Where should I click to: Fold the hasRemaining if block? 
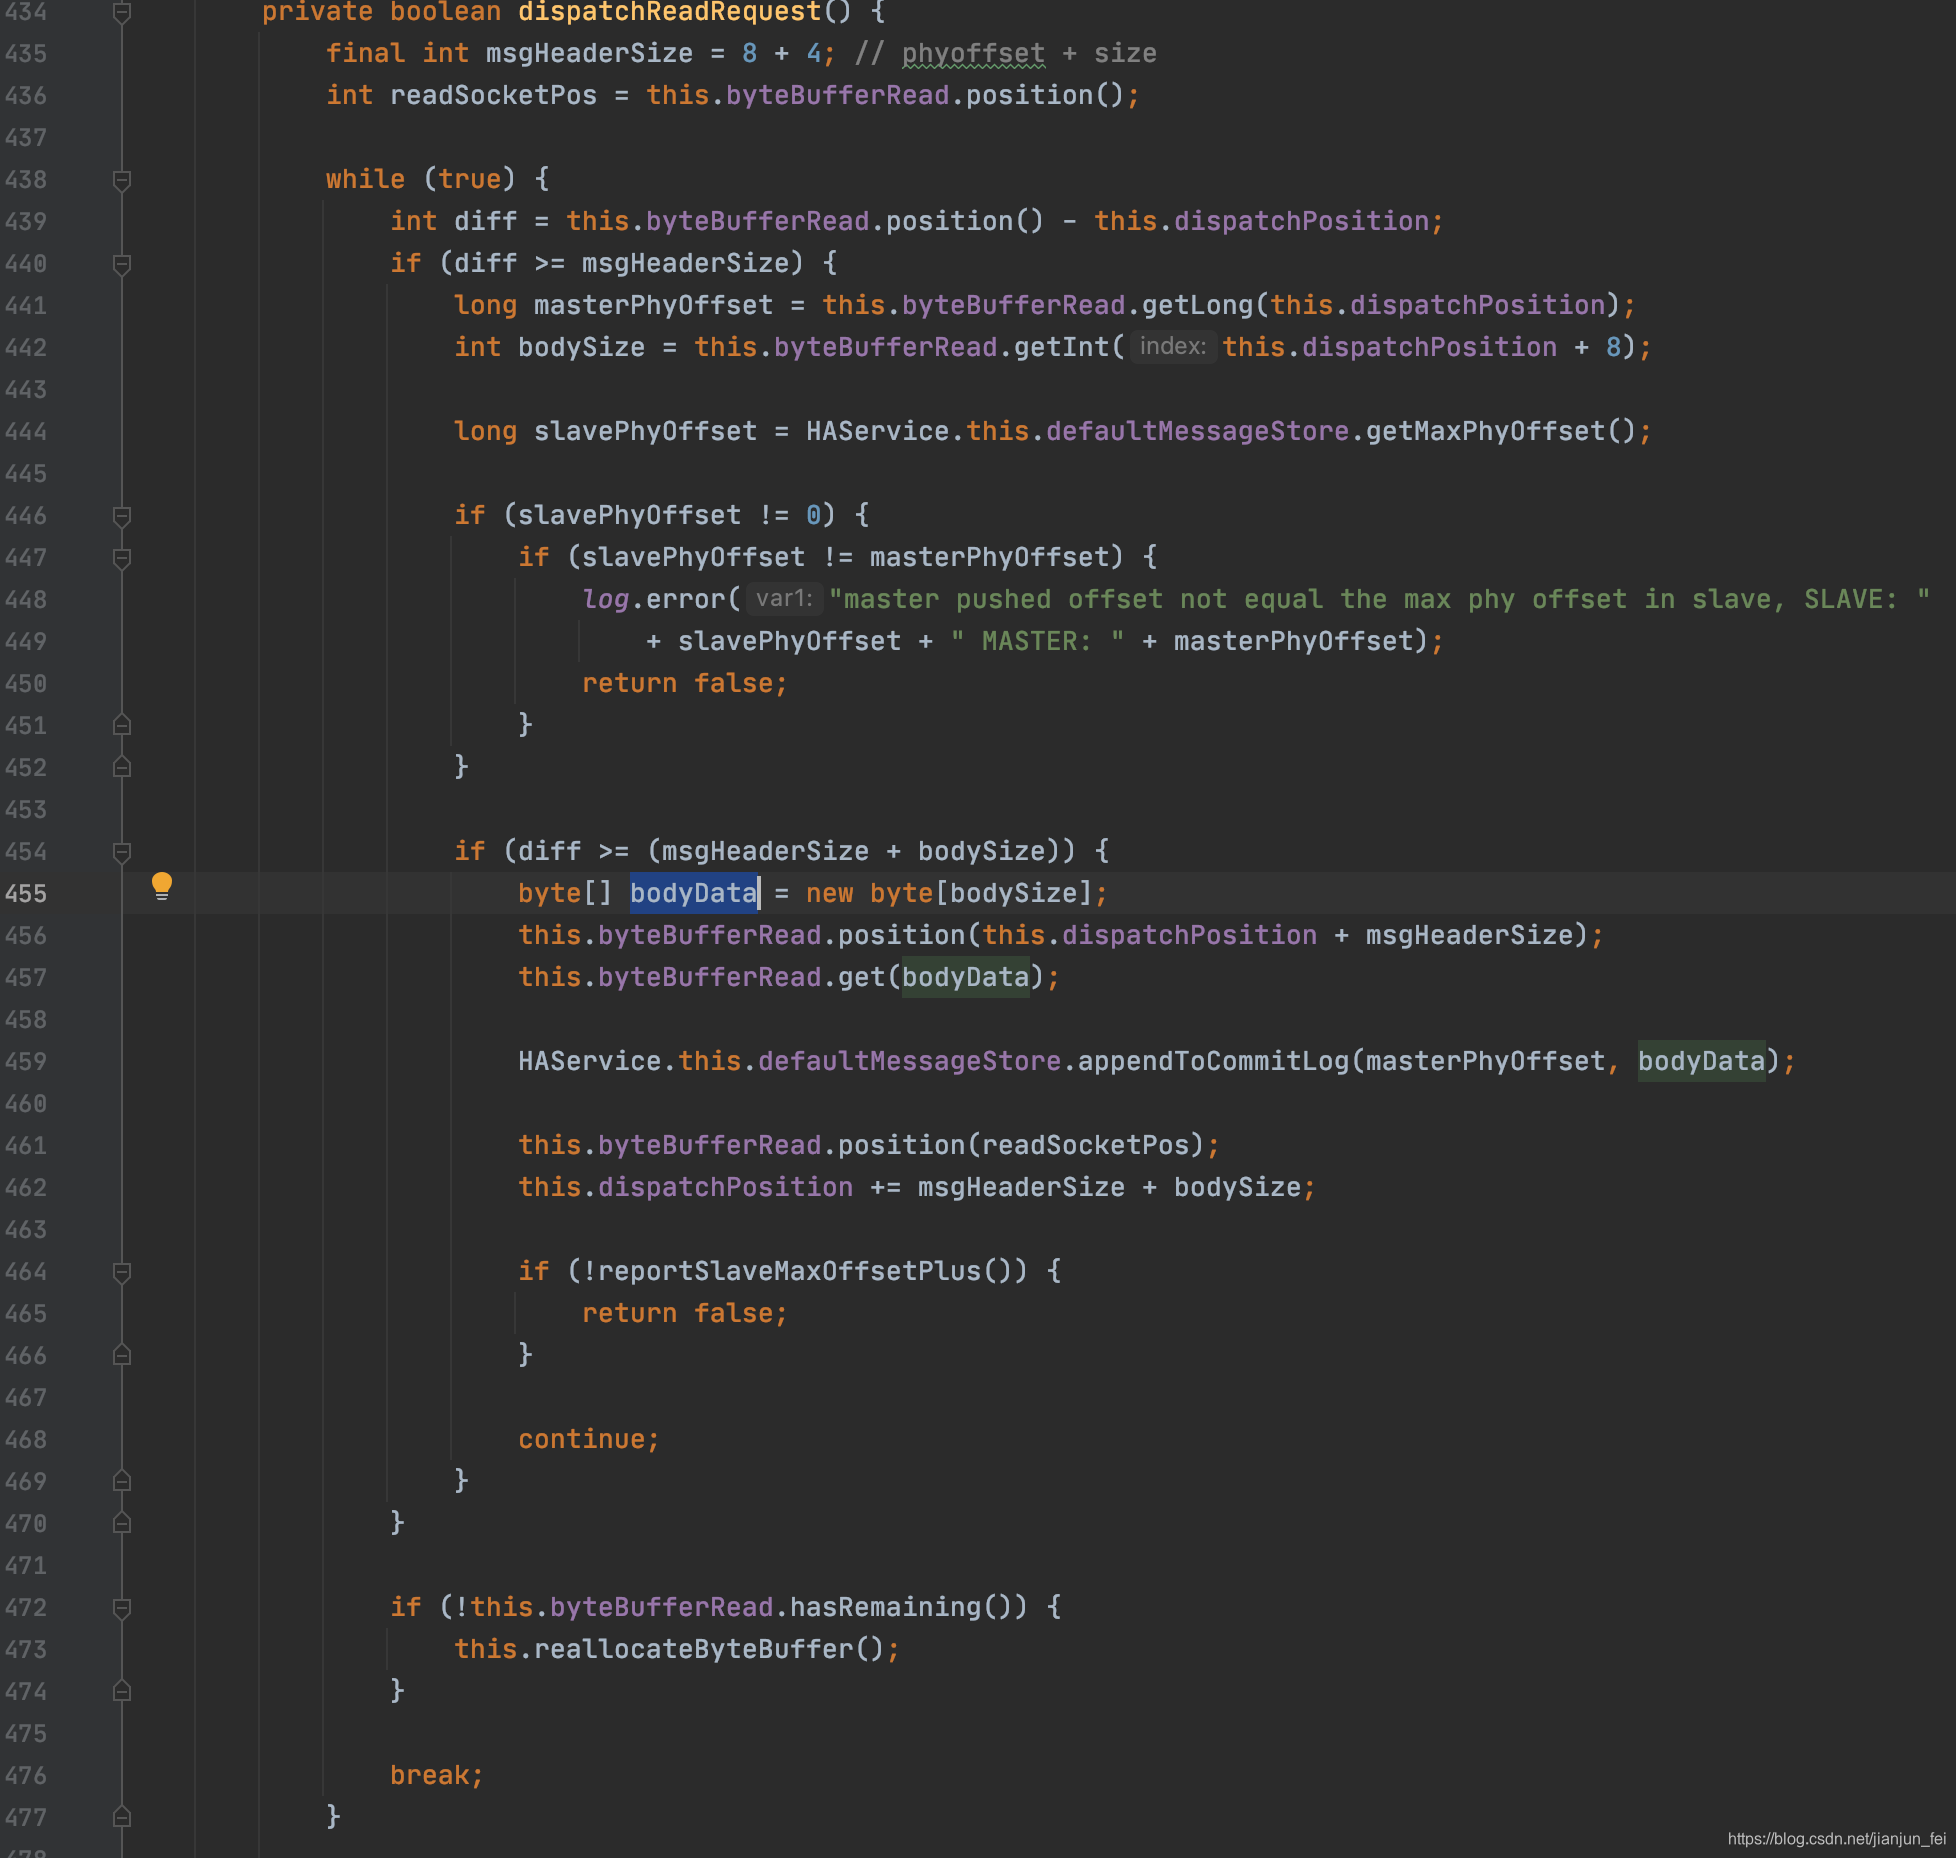(122, 1608)
